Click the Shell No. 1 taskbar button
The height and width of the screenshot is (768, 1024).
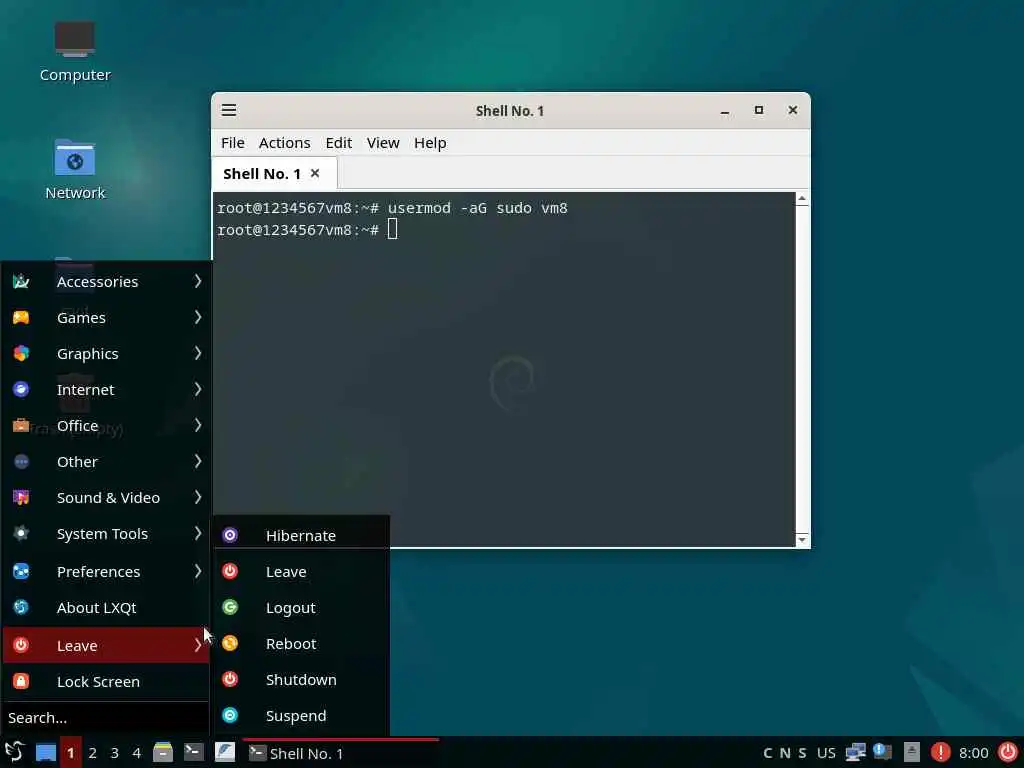coord(341,753)
